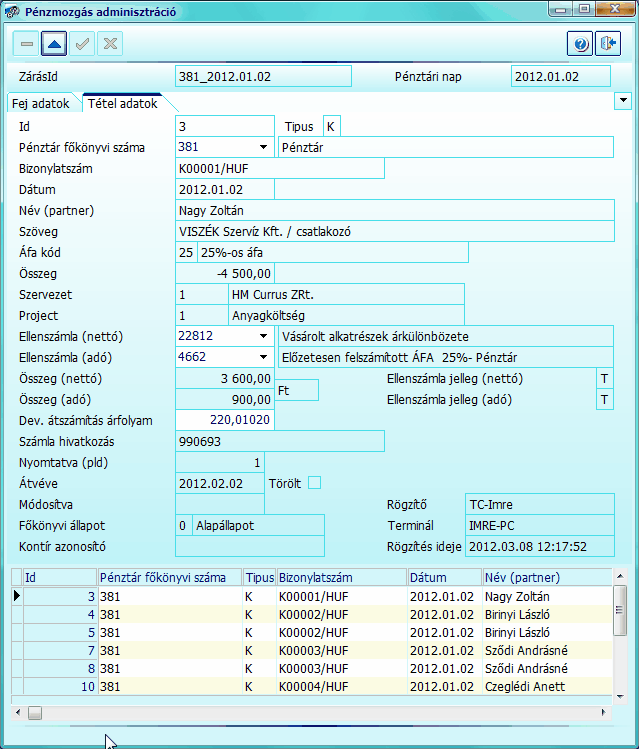639x749 pixels.
Task: Click the Főkönyvi állapot Alapállapot field
Action: tap(258, 525)
